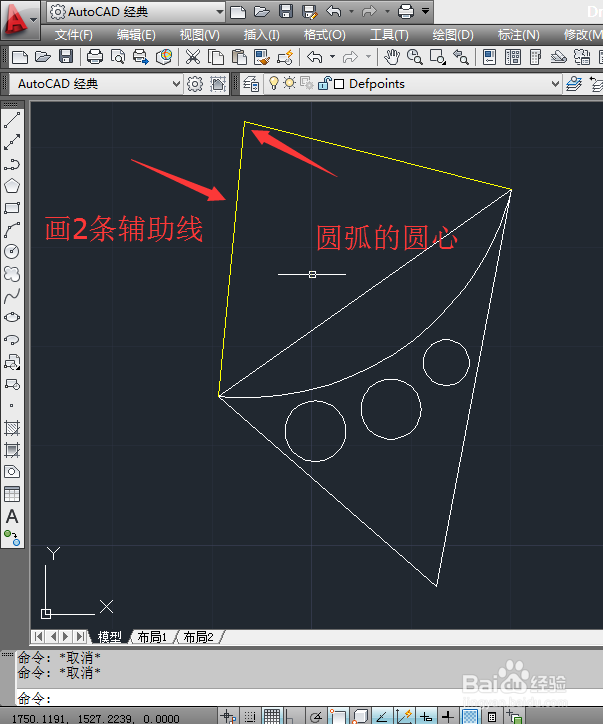Click the Plot Preview icon

pyautogui.click(x=118, y=57)
